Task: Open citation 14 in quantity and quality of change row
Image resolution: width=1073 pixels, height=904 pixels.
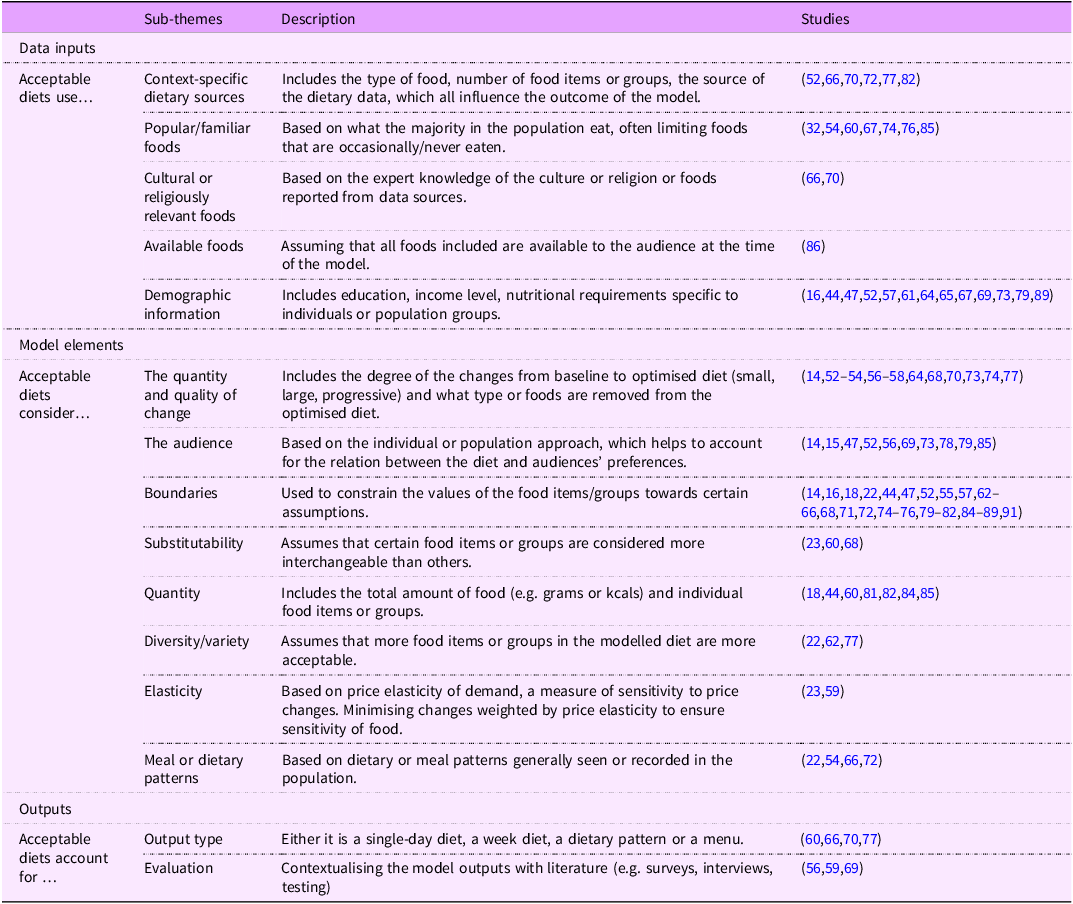Action: [813, 376]
